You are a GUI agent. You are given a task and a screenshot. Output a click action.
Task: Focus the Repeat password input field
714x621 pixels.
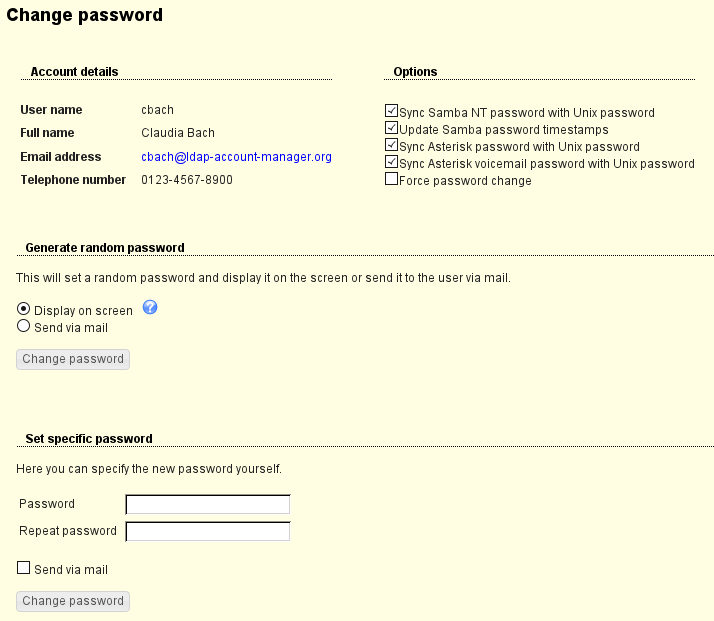(x=207, y=531)
